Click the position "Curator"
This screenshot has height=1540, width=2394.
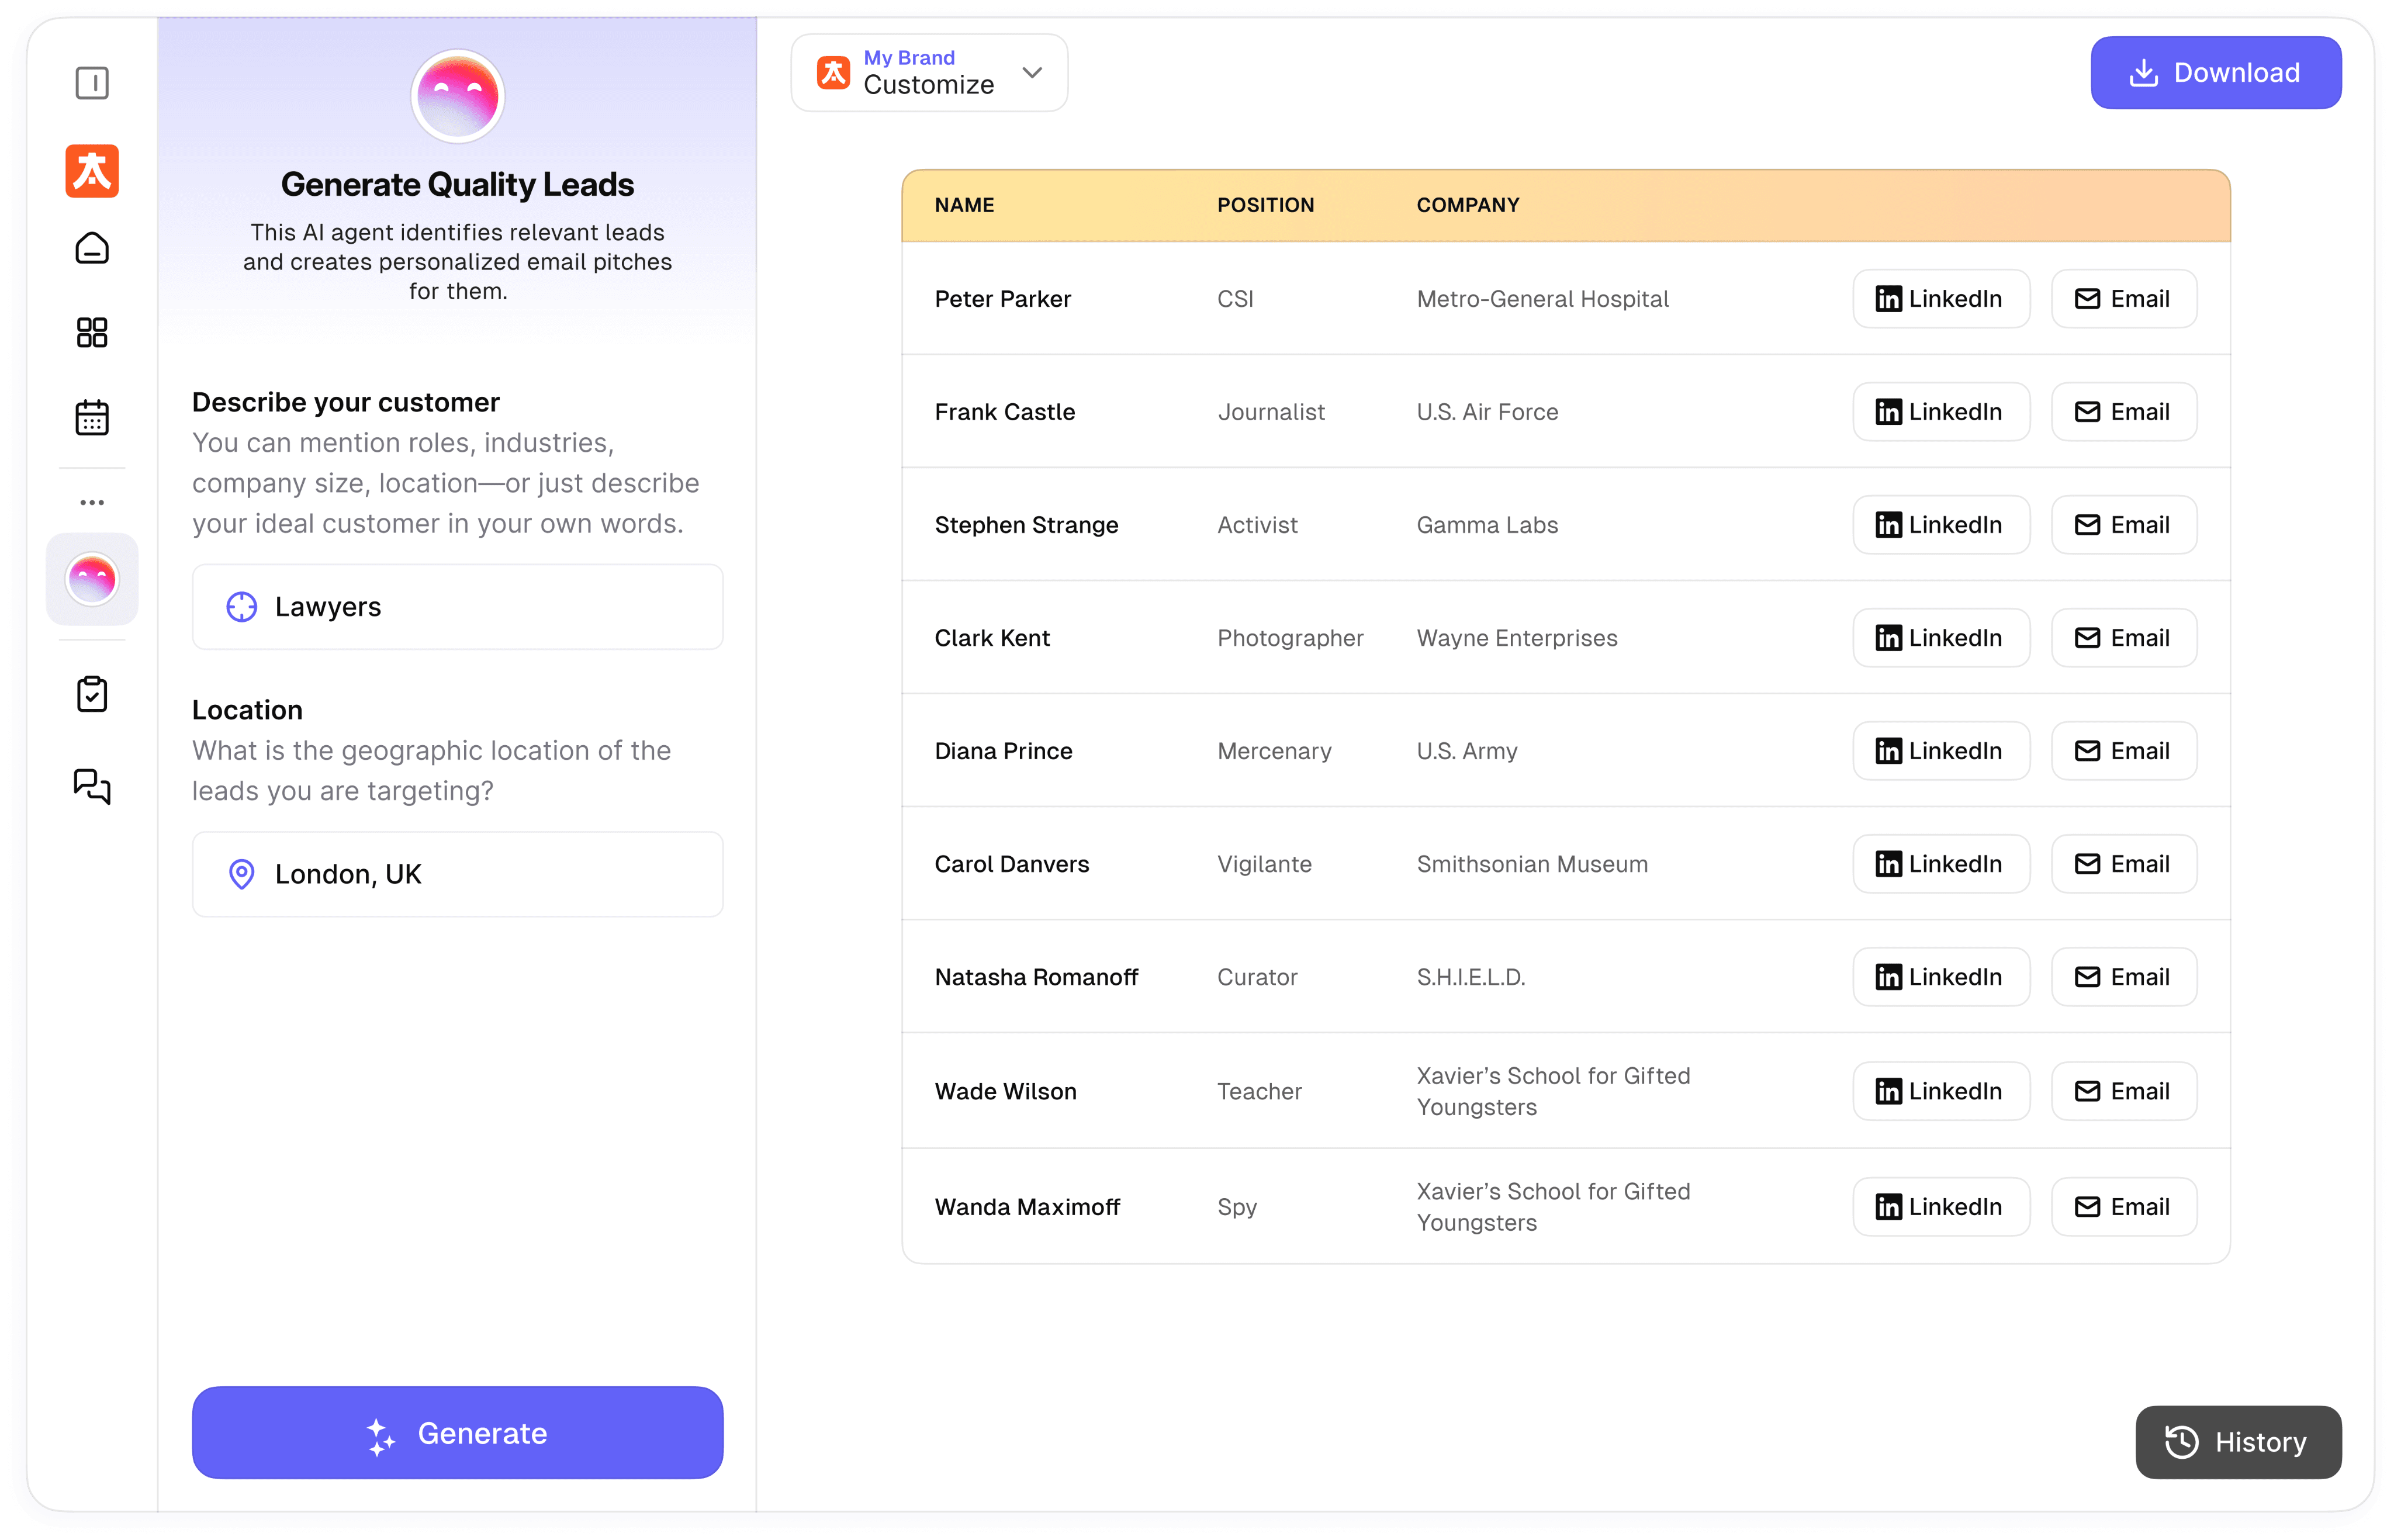pyautogui.click(x=1257, y=977)
